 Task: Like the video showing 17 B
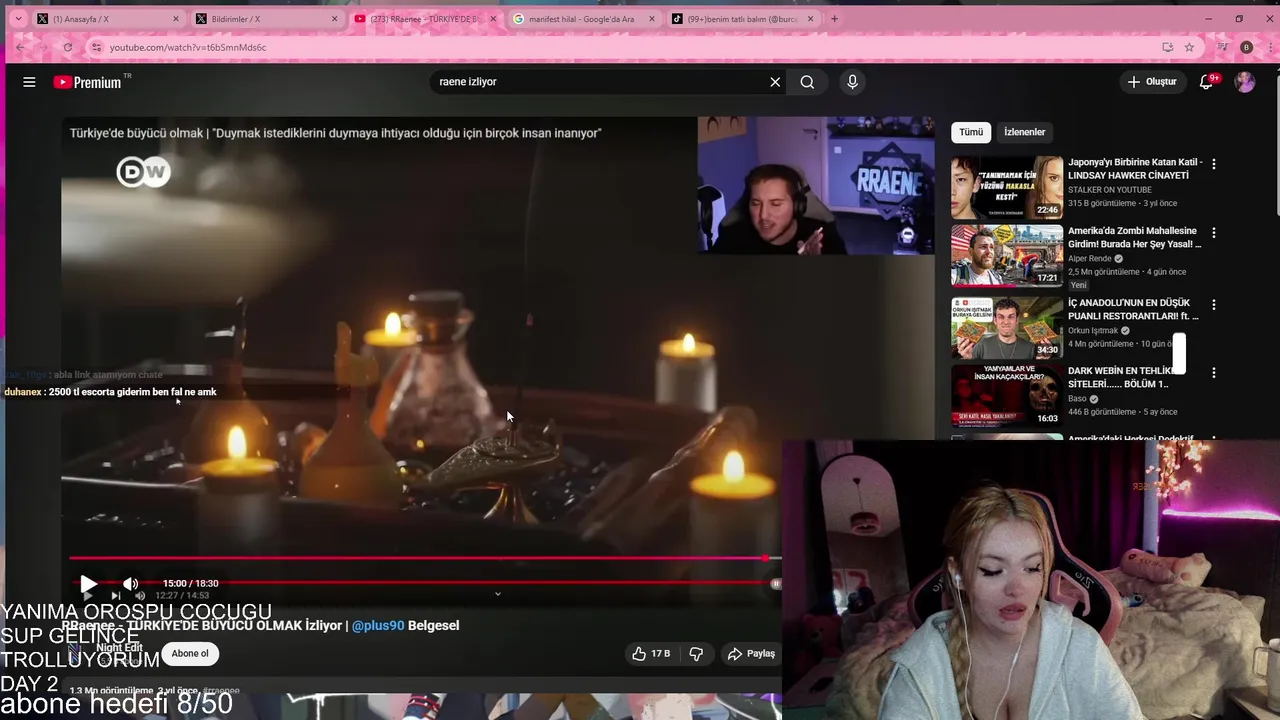pos(650,654)
